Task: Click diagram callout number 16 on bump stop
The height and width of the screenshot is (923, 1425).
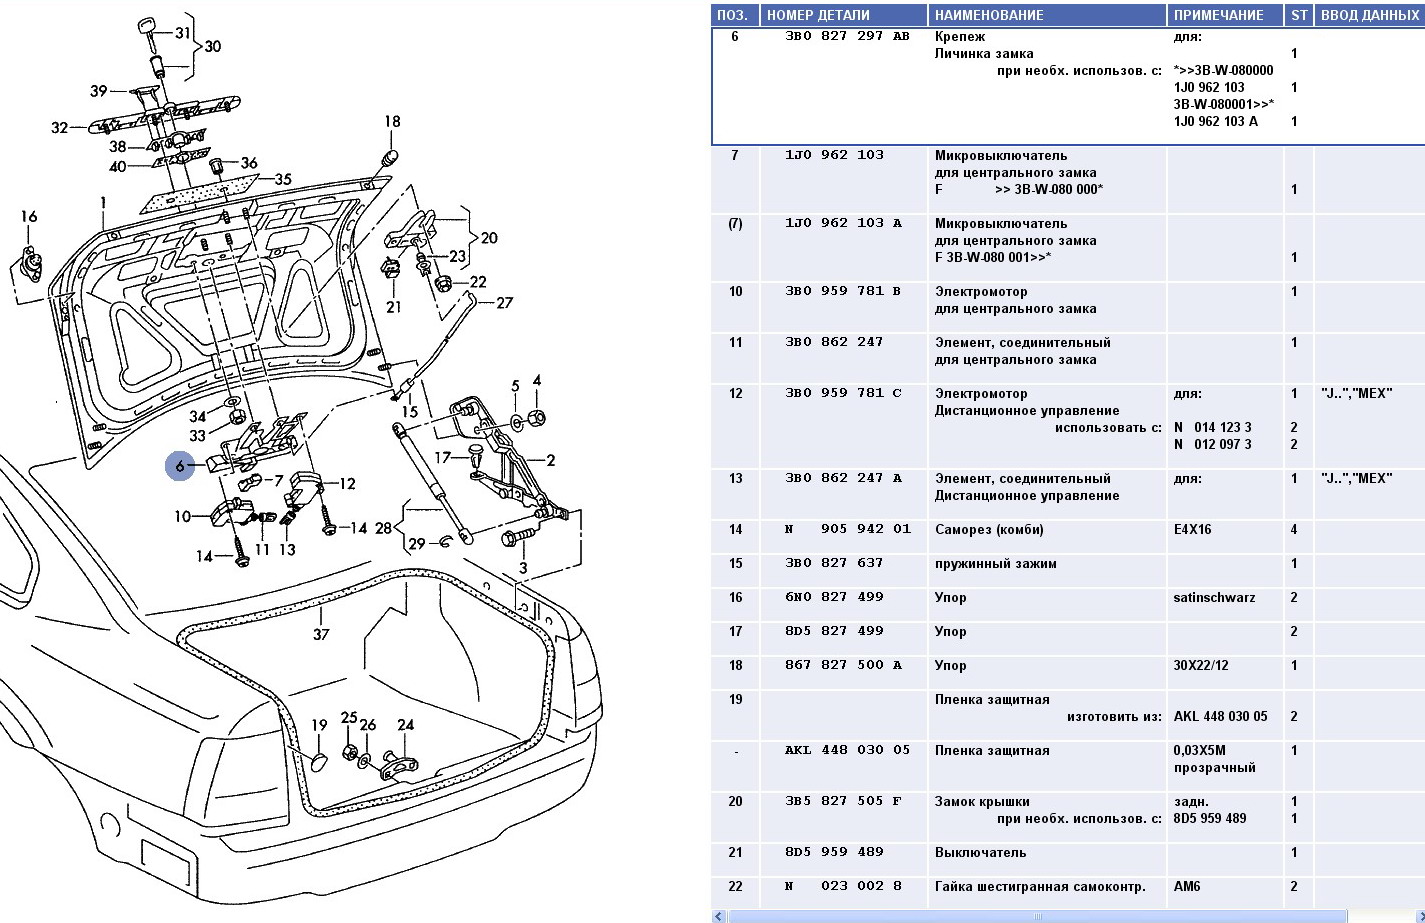Action: point(28,217)
